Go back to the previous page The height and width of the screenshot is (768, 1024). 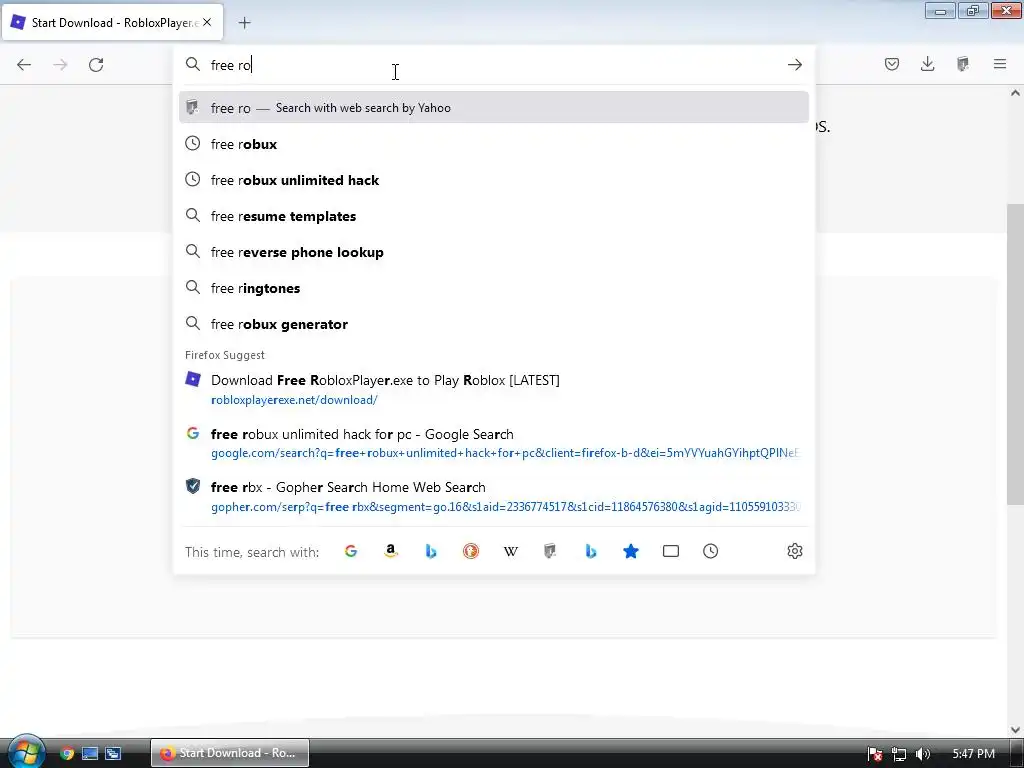(24, 65)
